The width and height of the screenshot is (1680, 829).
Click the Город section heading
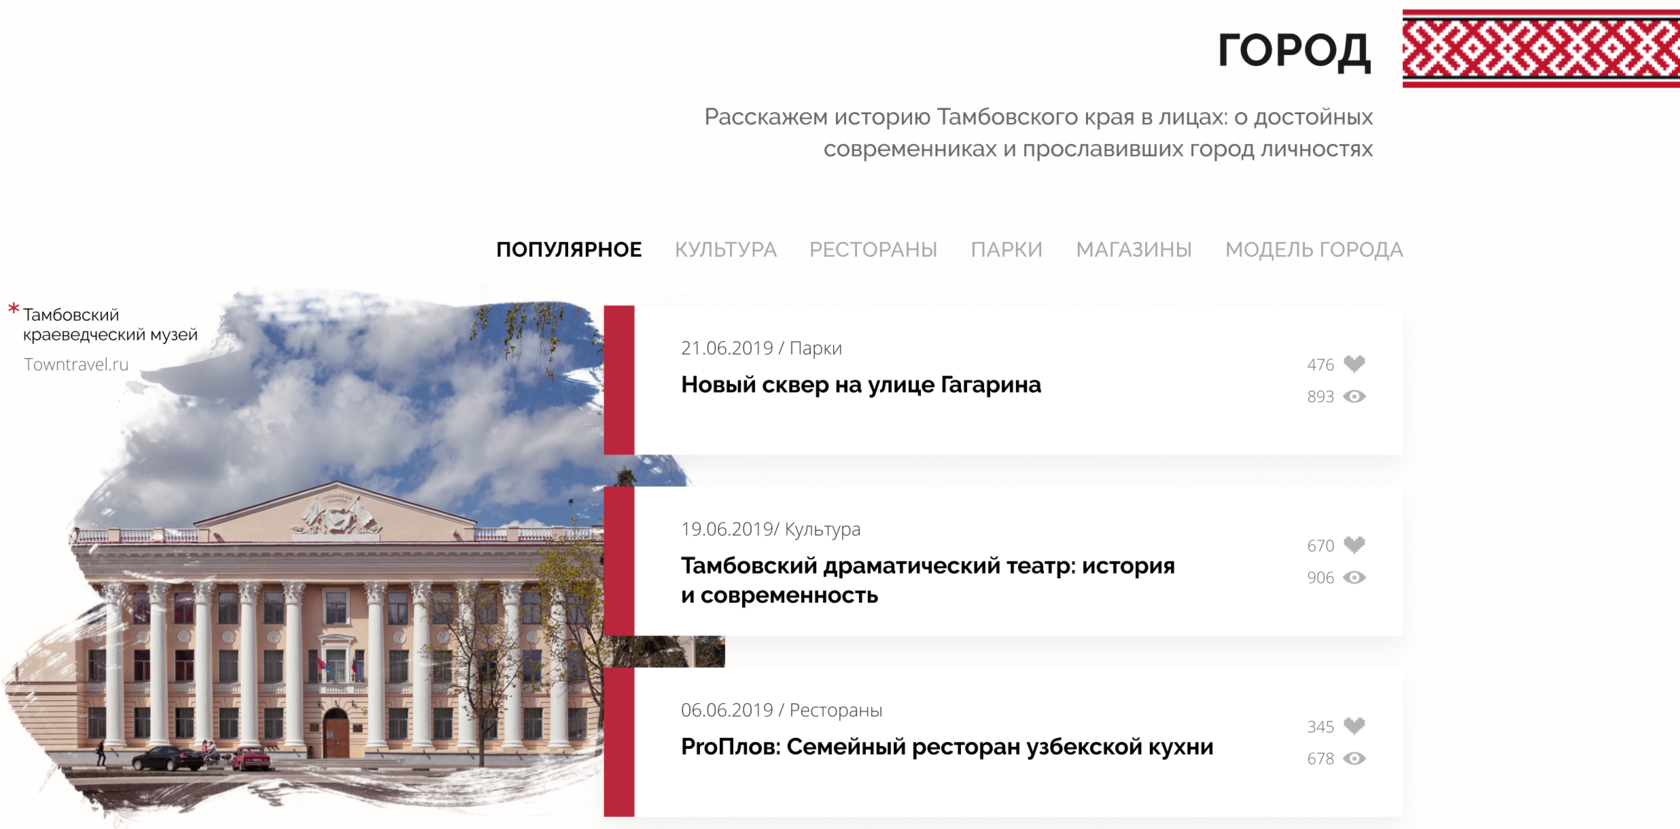point(1293,50)
